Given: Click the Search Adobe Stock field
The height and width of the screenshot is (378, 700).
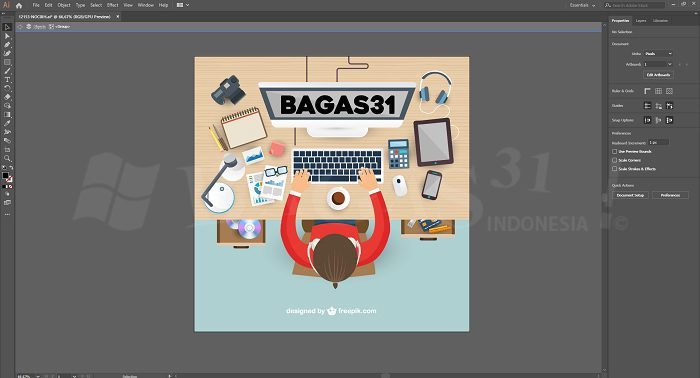Looking at the screenshot, I should pos(635,5).
